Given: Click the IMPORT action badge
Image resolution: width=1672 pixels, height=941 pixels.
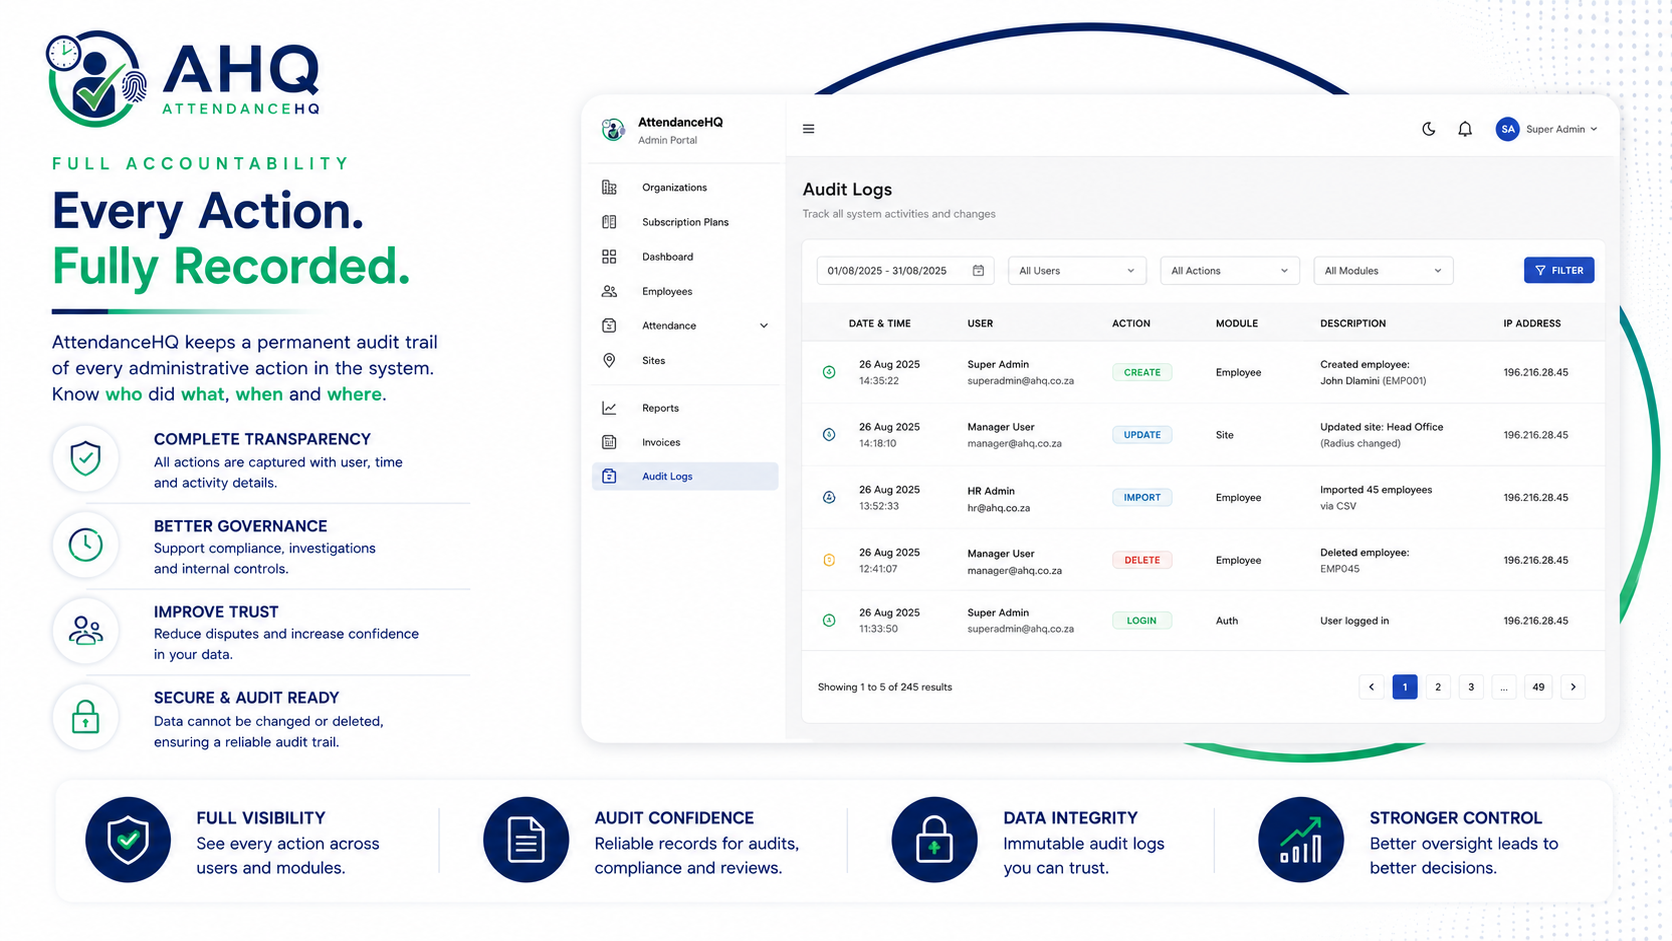Looking at the screenshot, I should (x=1142, y=497).
